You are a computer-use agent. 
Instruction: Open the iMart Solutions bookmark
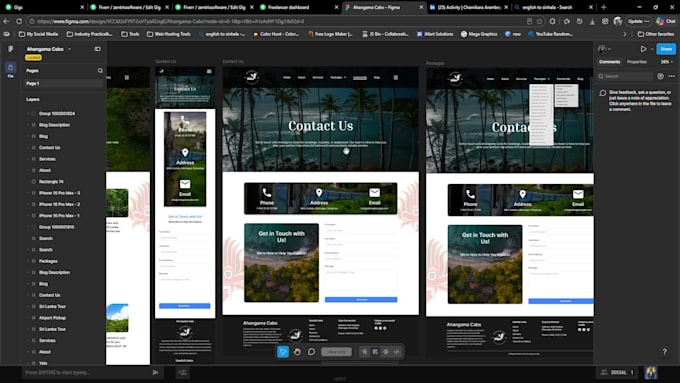click(435, 34)
